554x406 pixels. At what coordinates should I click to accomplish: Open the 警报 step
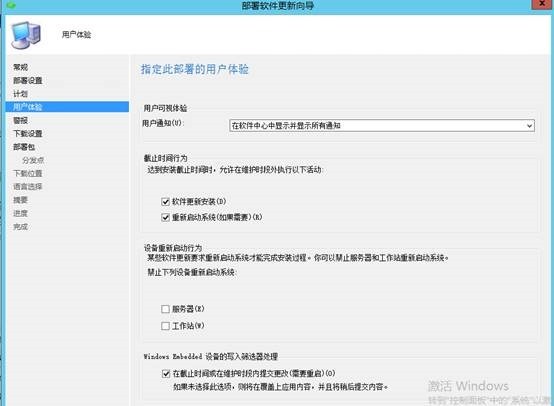20,120
